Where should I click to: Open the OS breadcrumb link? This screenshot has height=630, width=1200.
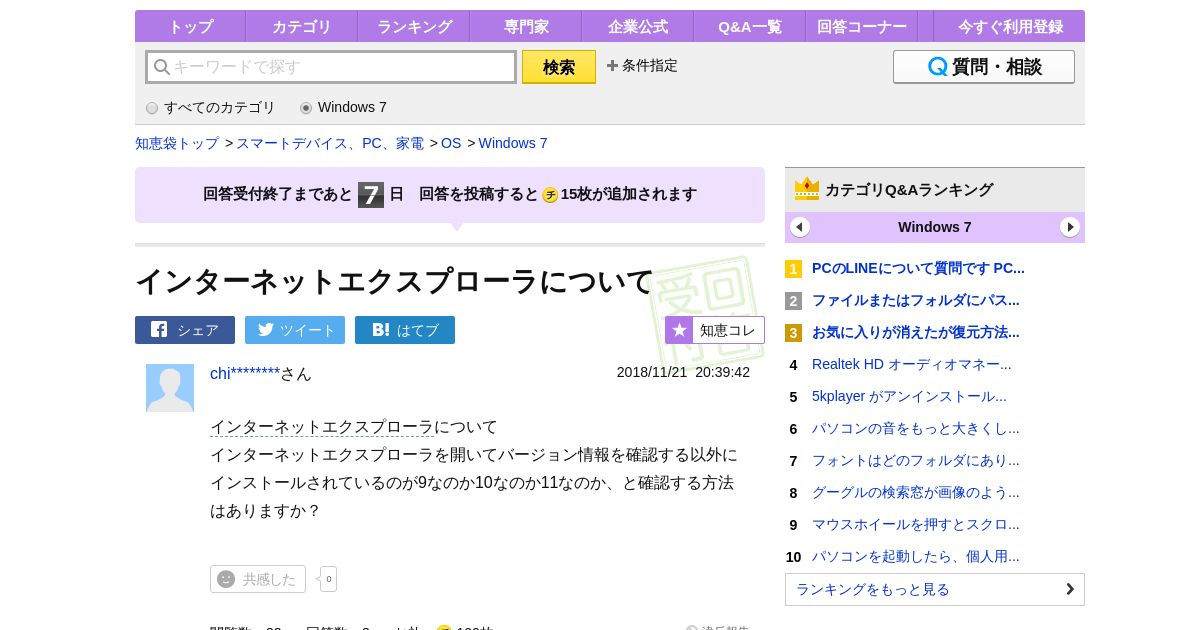(x=451, y=143)
